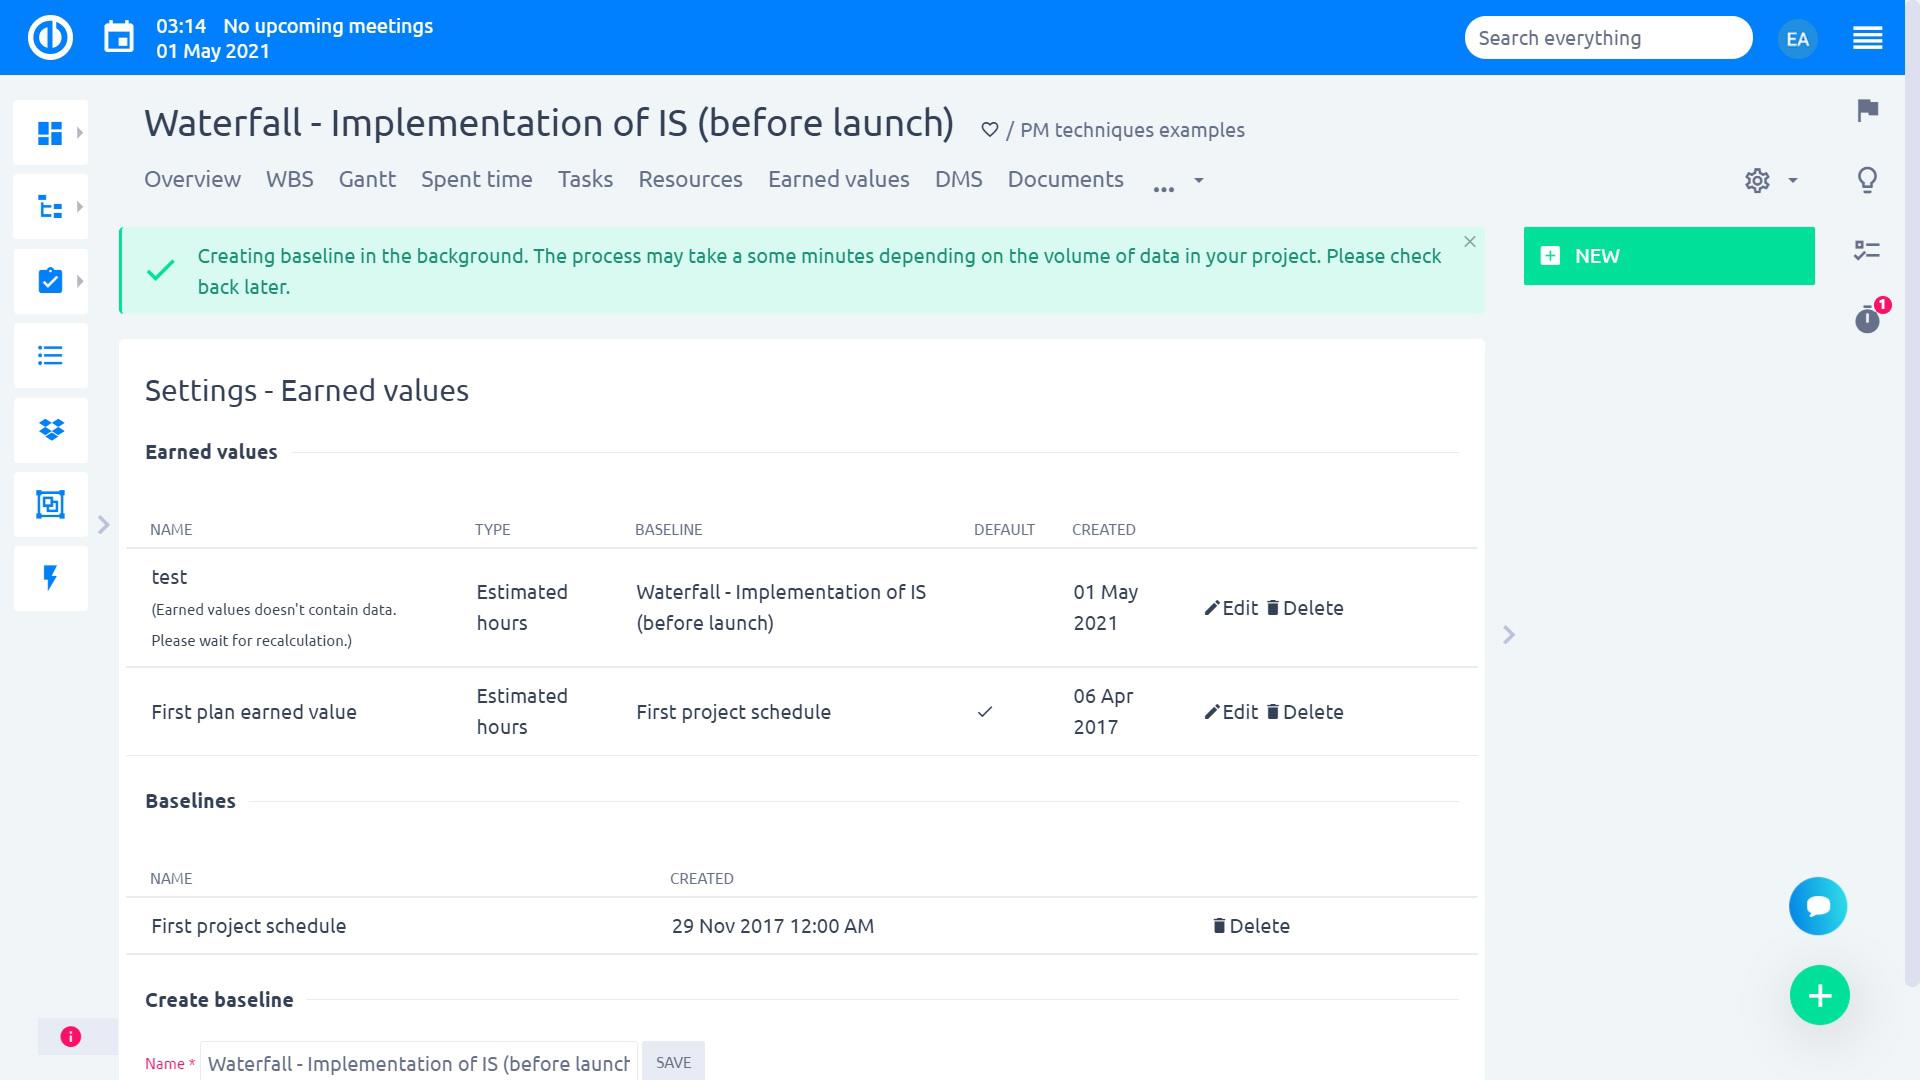This screenshot has width=1920, height=1080.
Task: Toggle favorite heart next to project title
Action: pyautogui.click(x=989, y=130)
